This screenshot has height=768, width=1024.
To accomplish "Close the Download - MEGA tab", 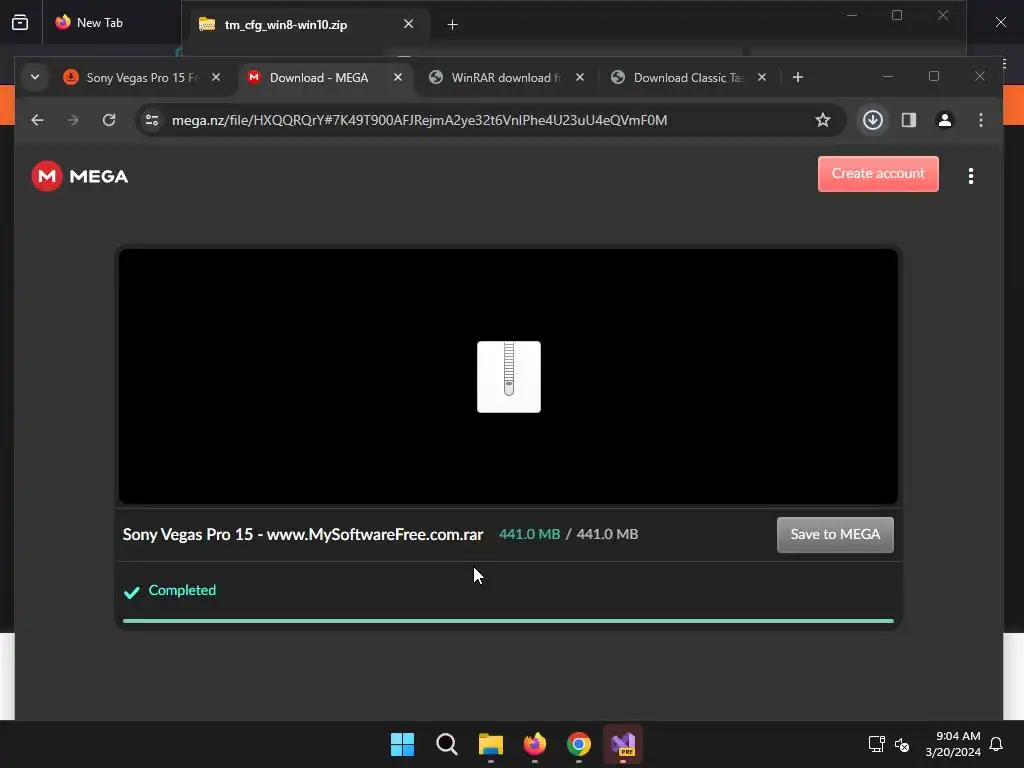I will pos(398,77).
